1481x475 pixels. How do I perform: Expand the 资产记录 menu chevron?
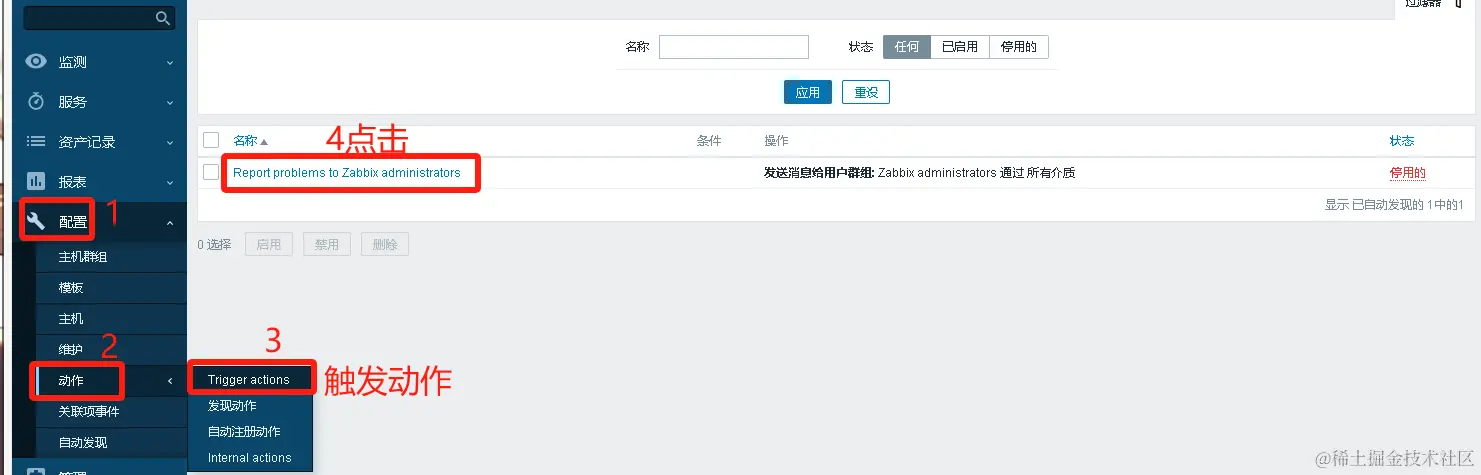170,142
